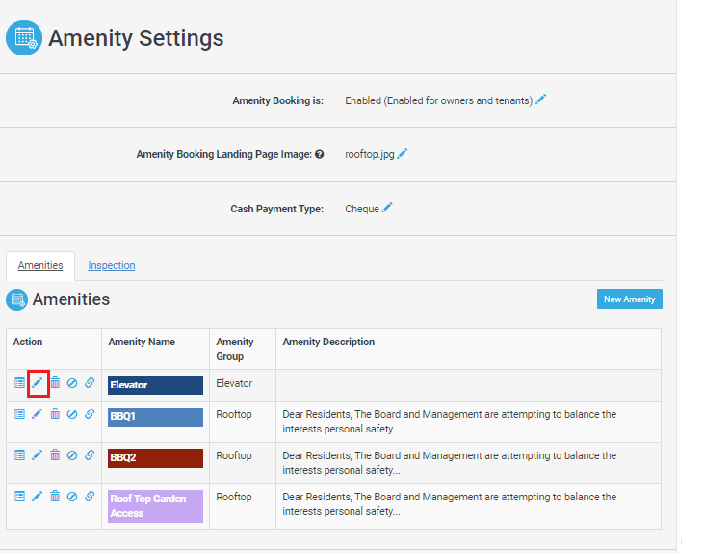The width and height of the screenshot is (704, 554).
Task: Click the Amenity Name column header
Action: [x=141, y=342]
